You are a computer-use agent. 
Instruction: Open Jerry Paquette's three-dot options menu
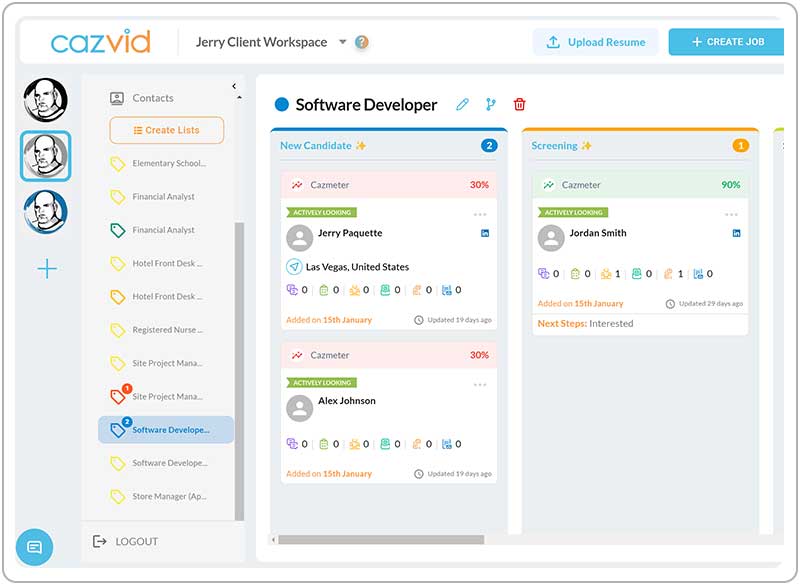480,215
